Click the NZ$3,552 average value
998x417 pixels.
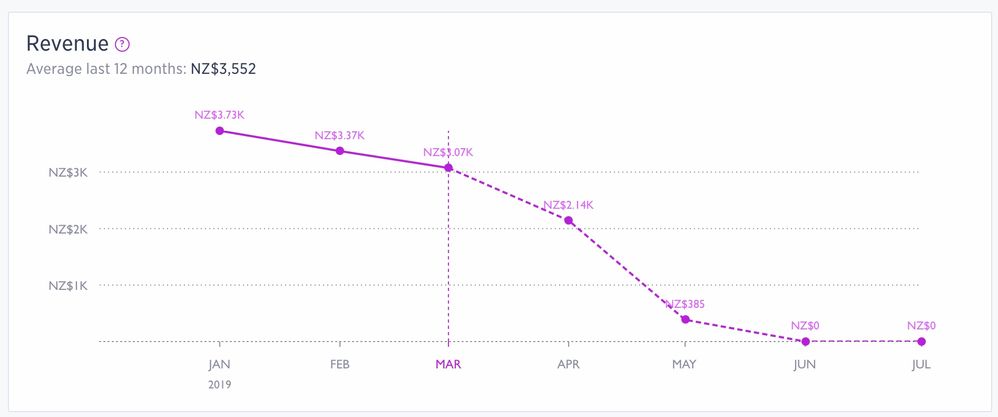224,69
